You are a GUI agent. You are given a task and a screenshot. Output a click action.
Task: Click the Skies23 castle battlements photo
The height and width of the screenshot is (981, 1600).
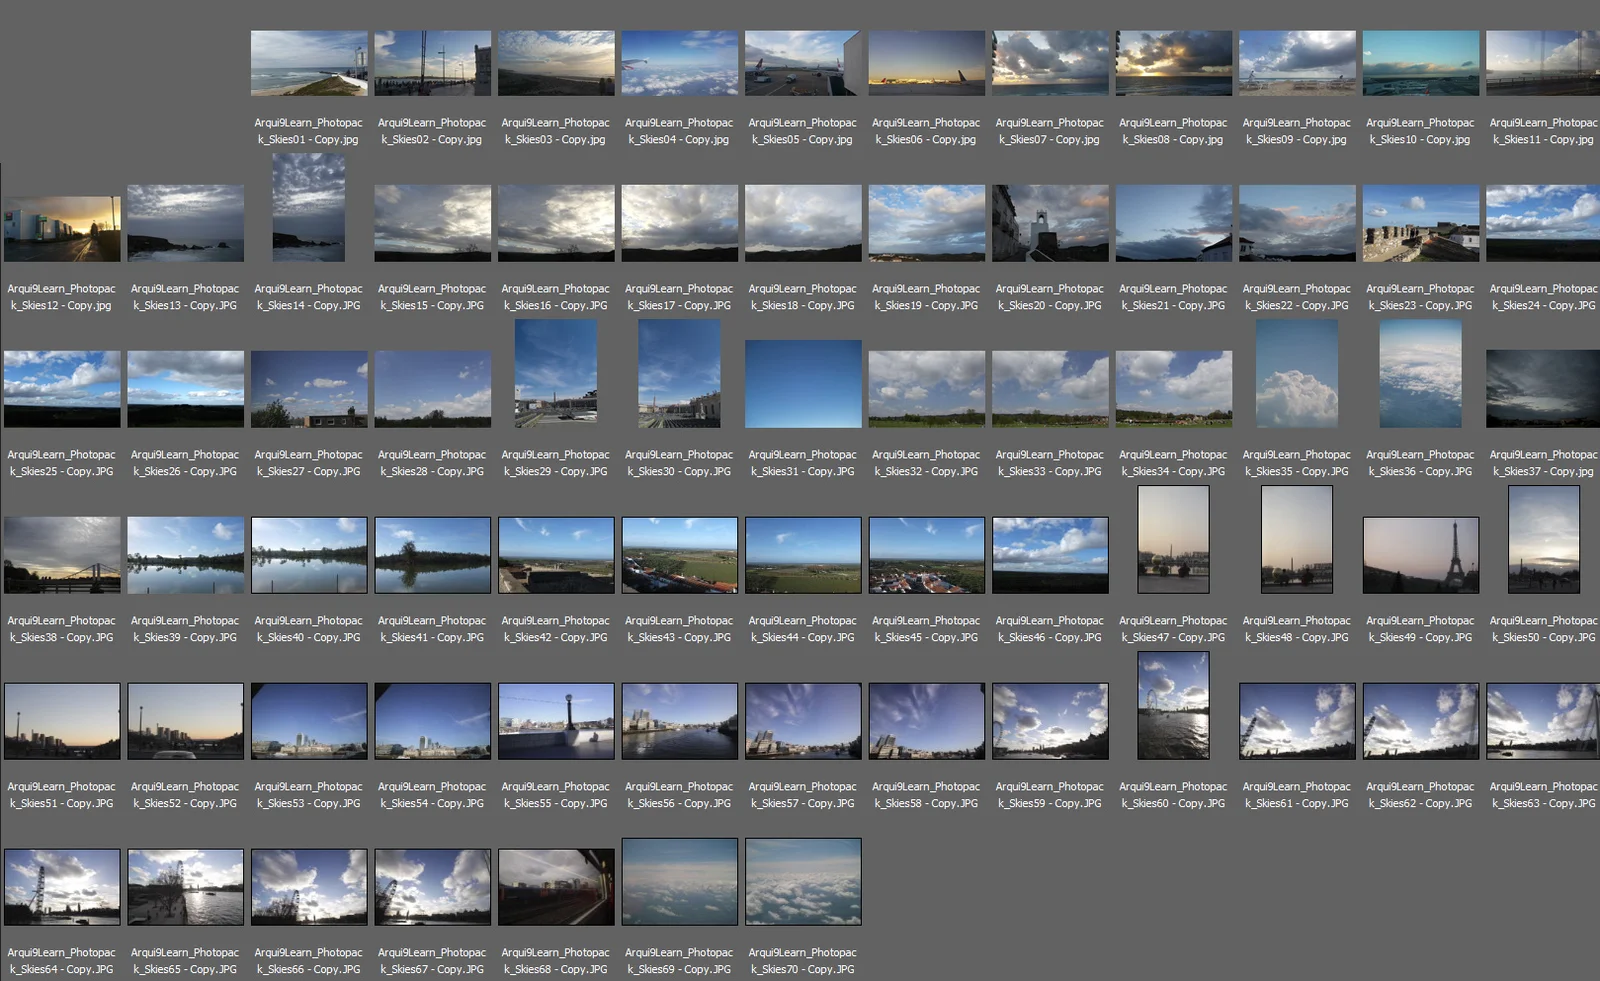click(1420, 227)
